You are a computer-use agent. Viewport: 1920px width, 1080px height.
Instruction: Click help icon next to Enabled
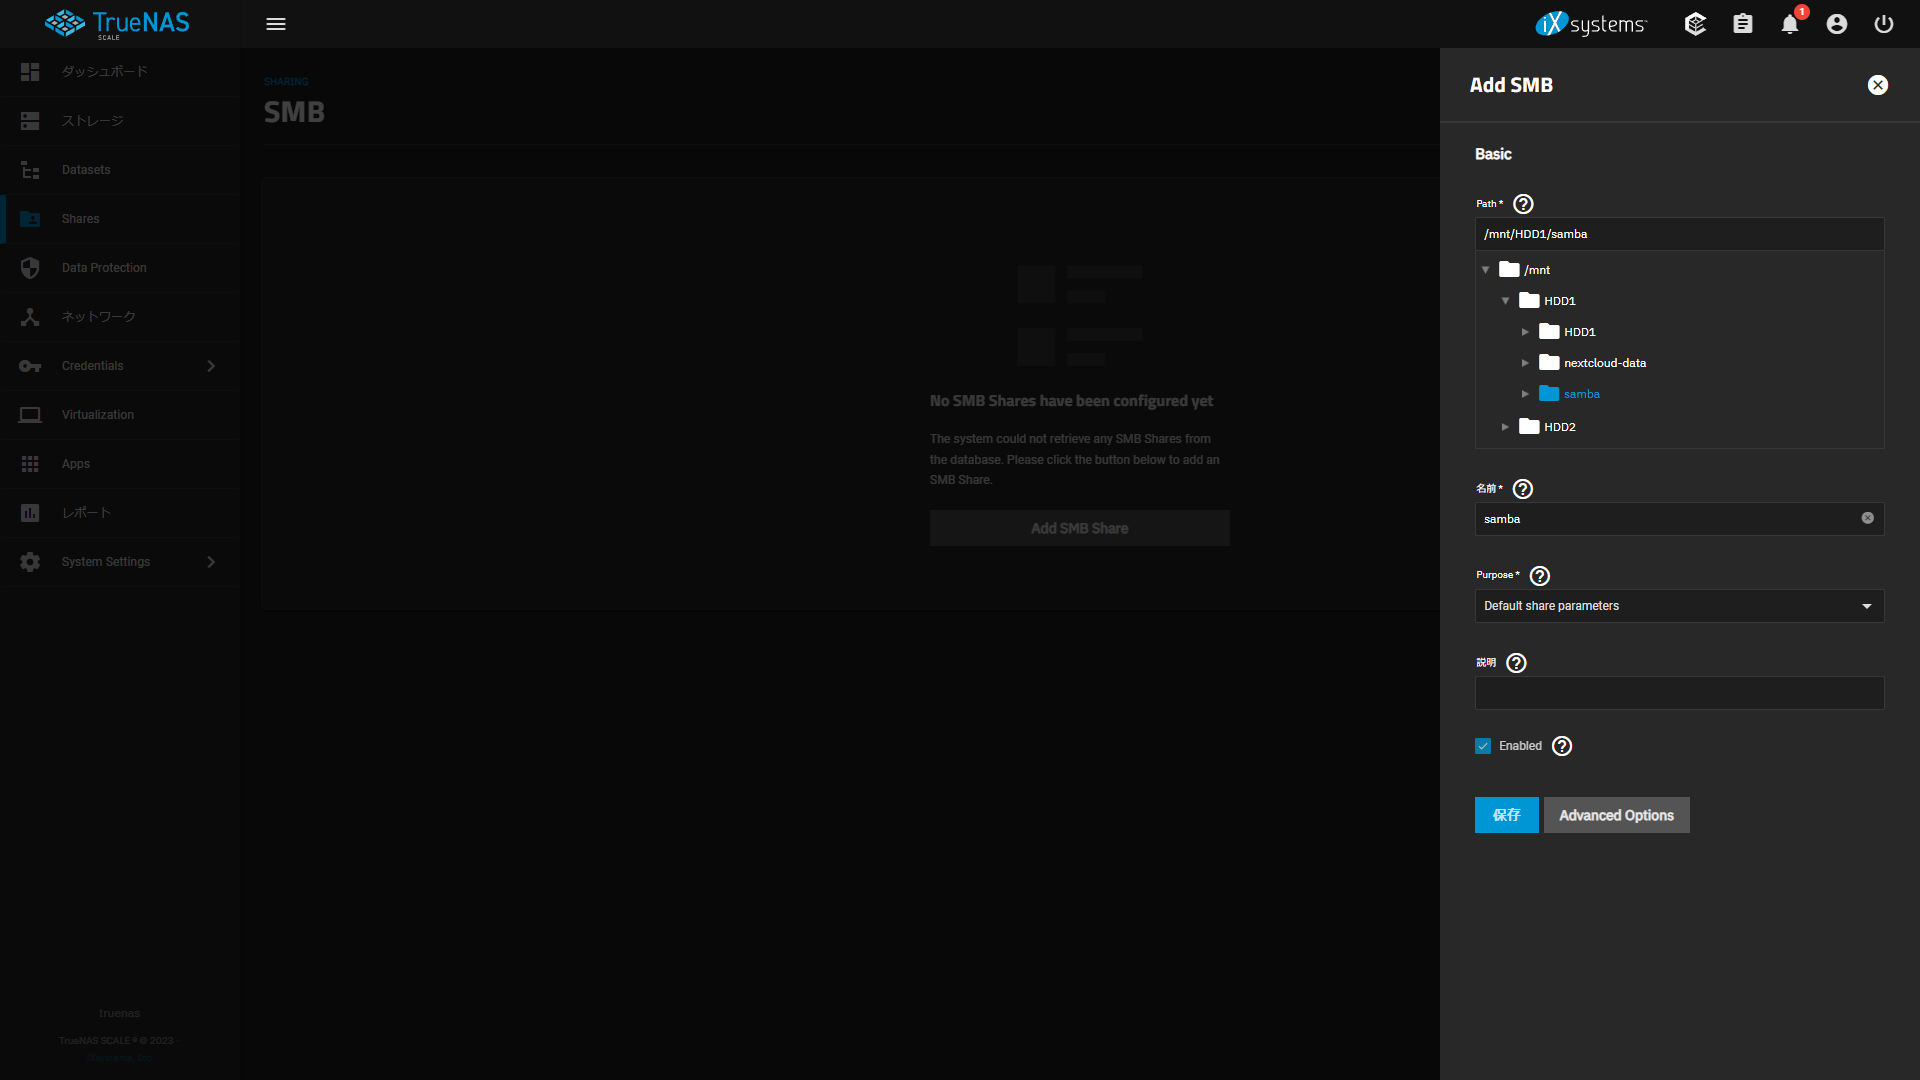click(1562, 746)
